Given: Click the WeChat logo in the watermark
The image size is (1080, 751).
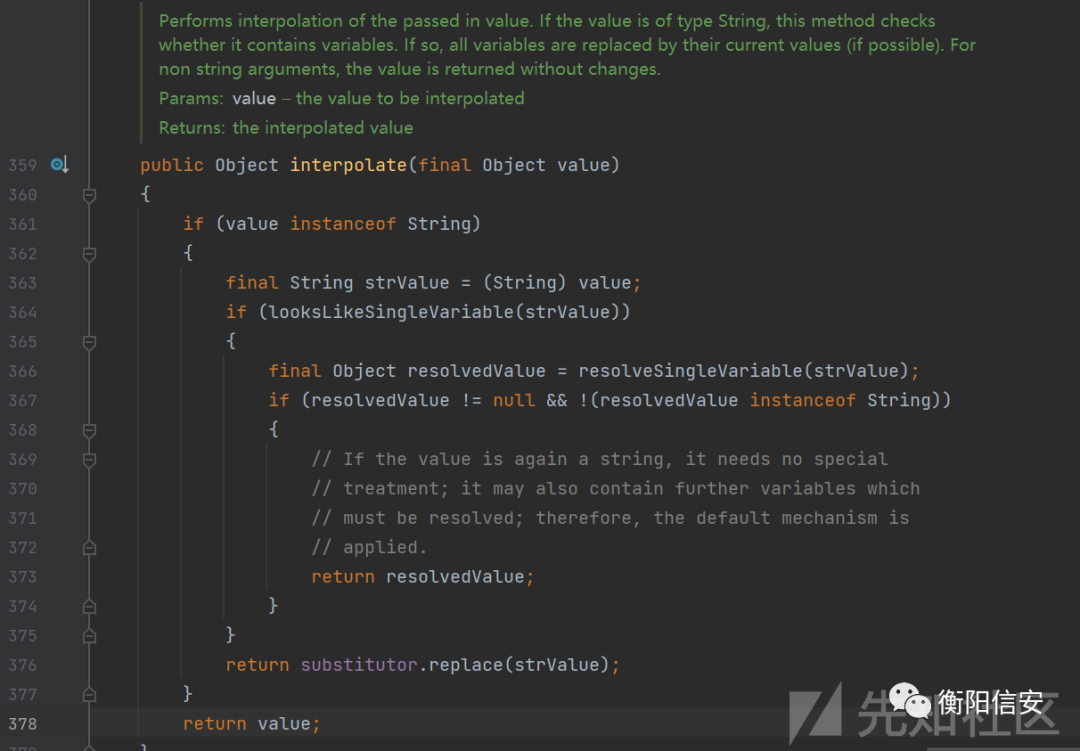Looking at the screenshot, I should pyautogui.click(x=910, y=701).
